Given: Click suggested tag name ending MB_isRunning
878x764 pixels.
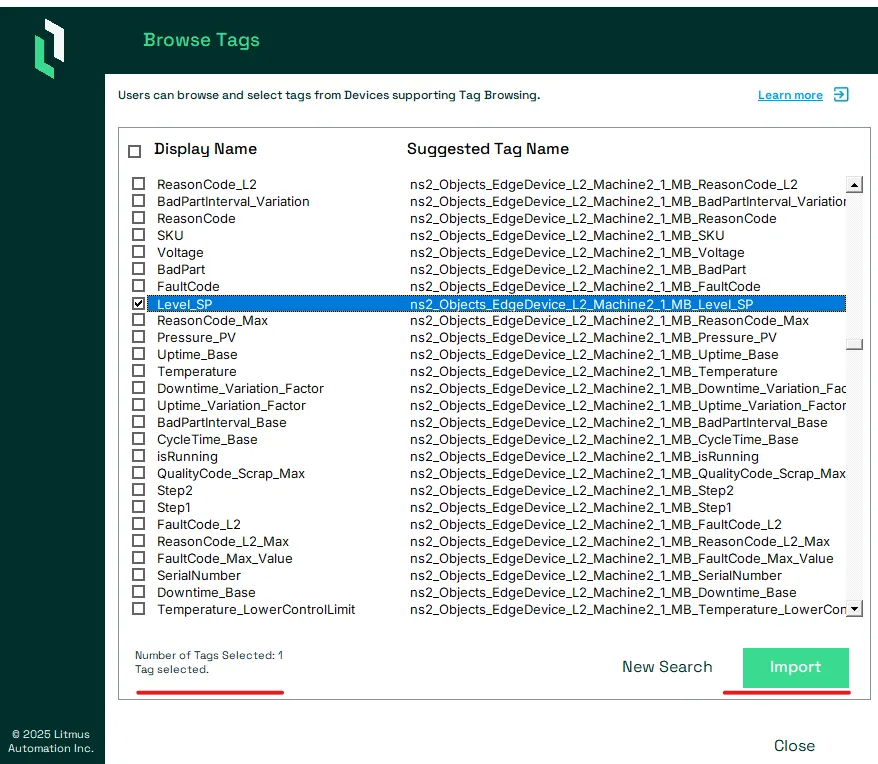Looking at the screenshot, I should point(584,456).
